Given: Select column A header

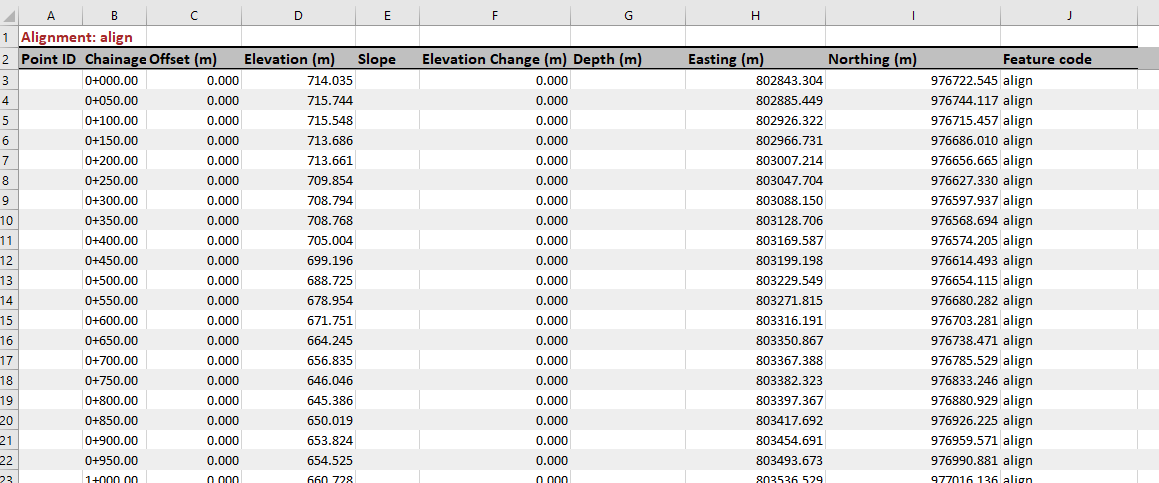Looking at the screenshot, I should [50, 15].
